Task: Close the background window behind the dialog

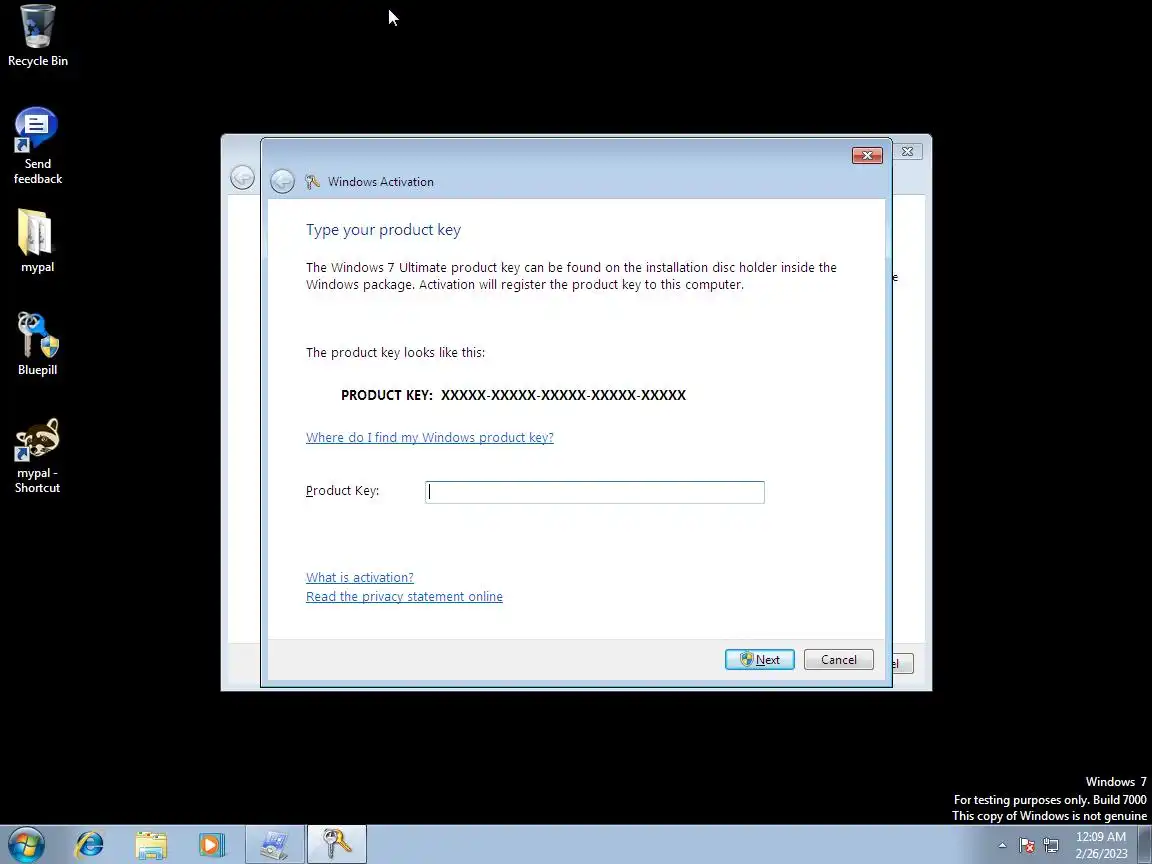Action: (x=907, y=151)
